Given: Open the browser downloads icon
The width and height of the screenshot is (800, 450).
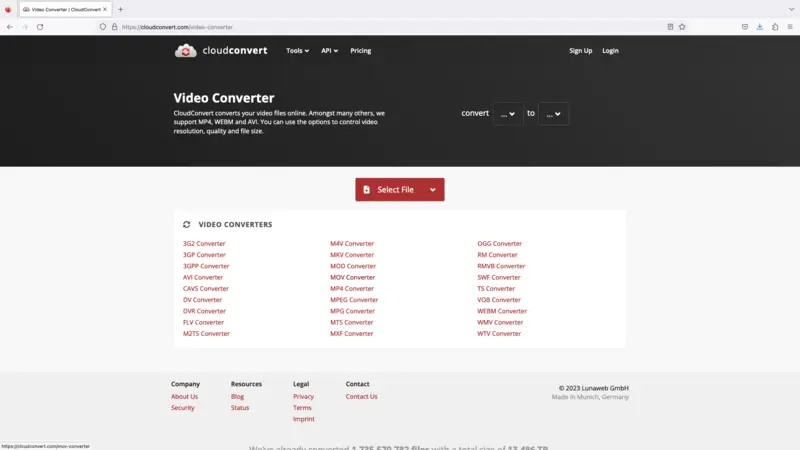Looking at the screenshot, I should click(760, 27).
